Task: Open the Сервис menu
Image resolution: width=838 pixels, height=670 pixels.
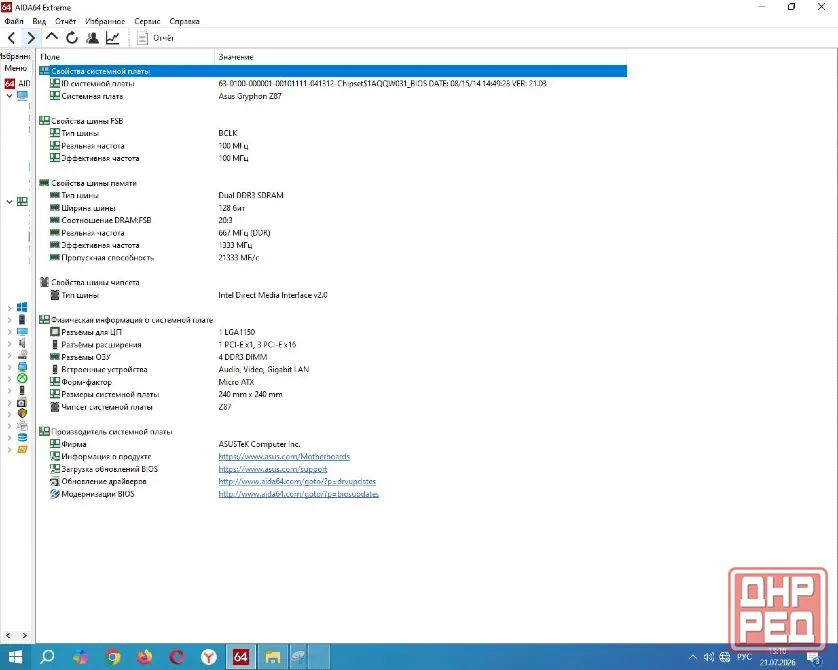Action: click(147, 21)
